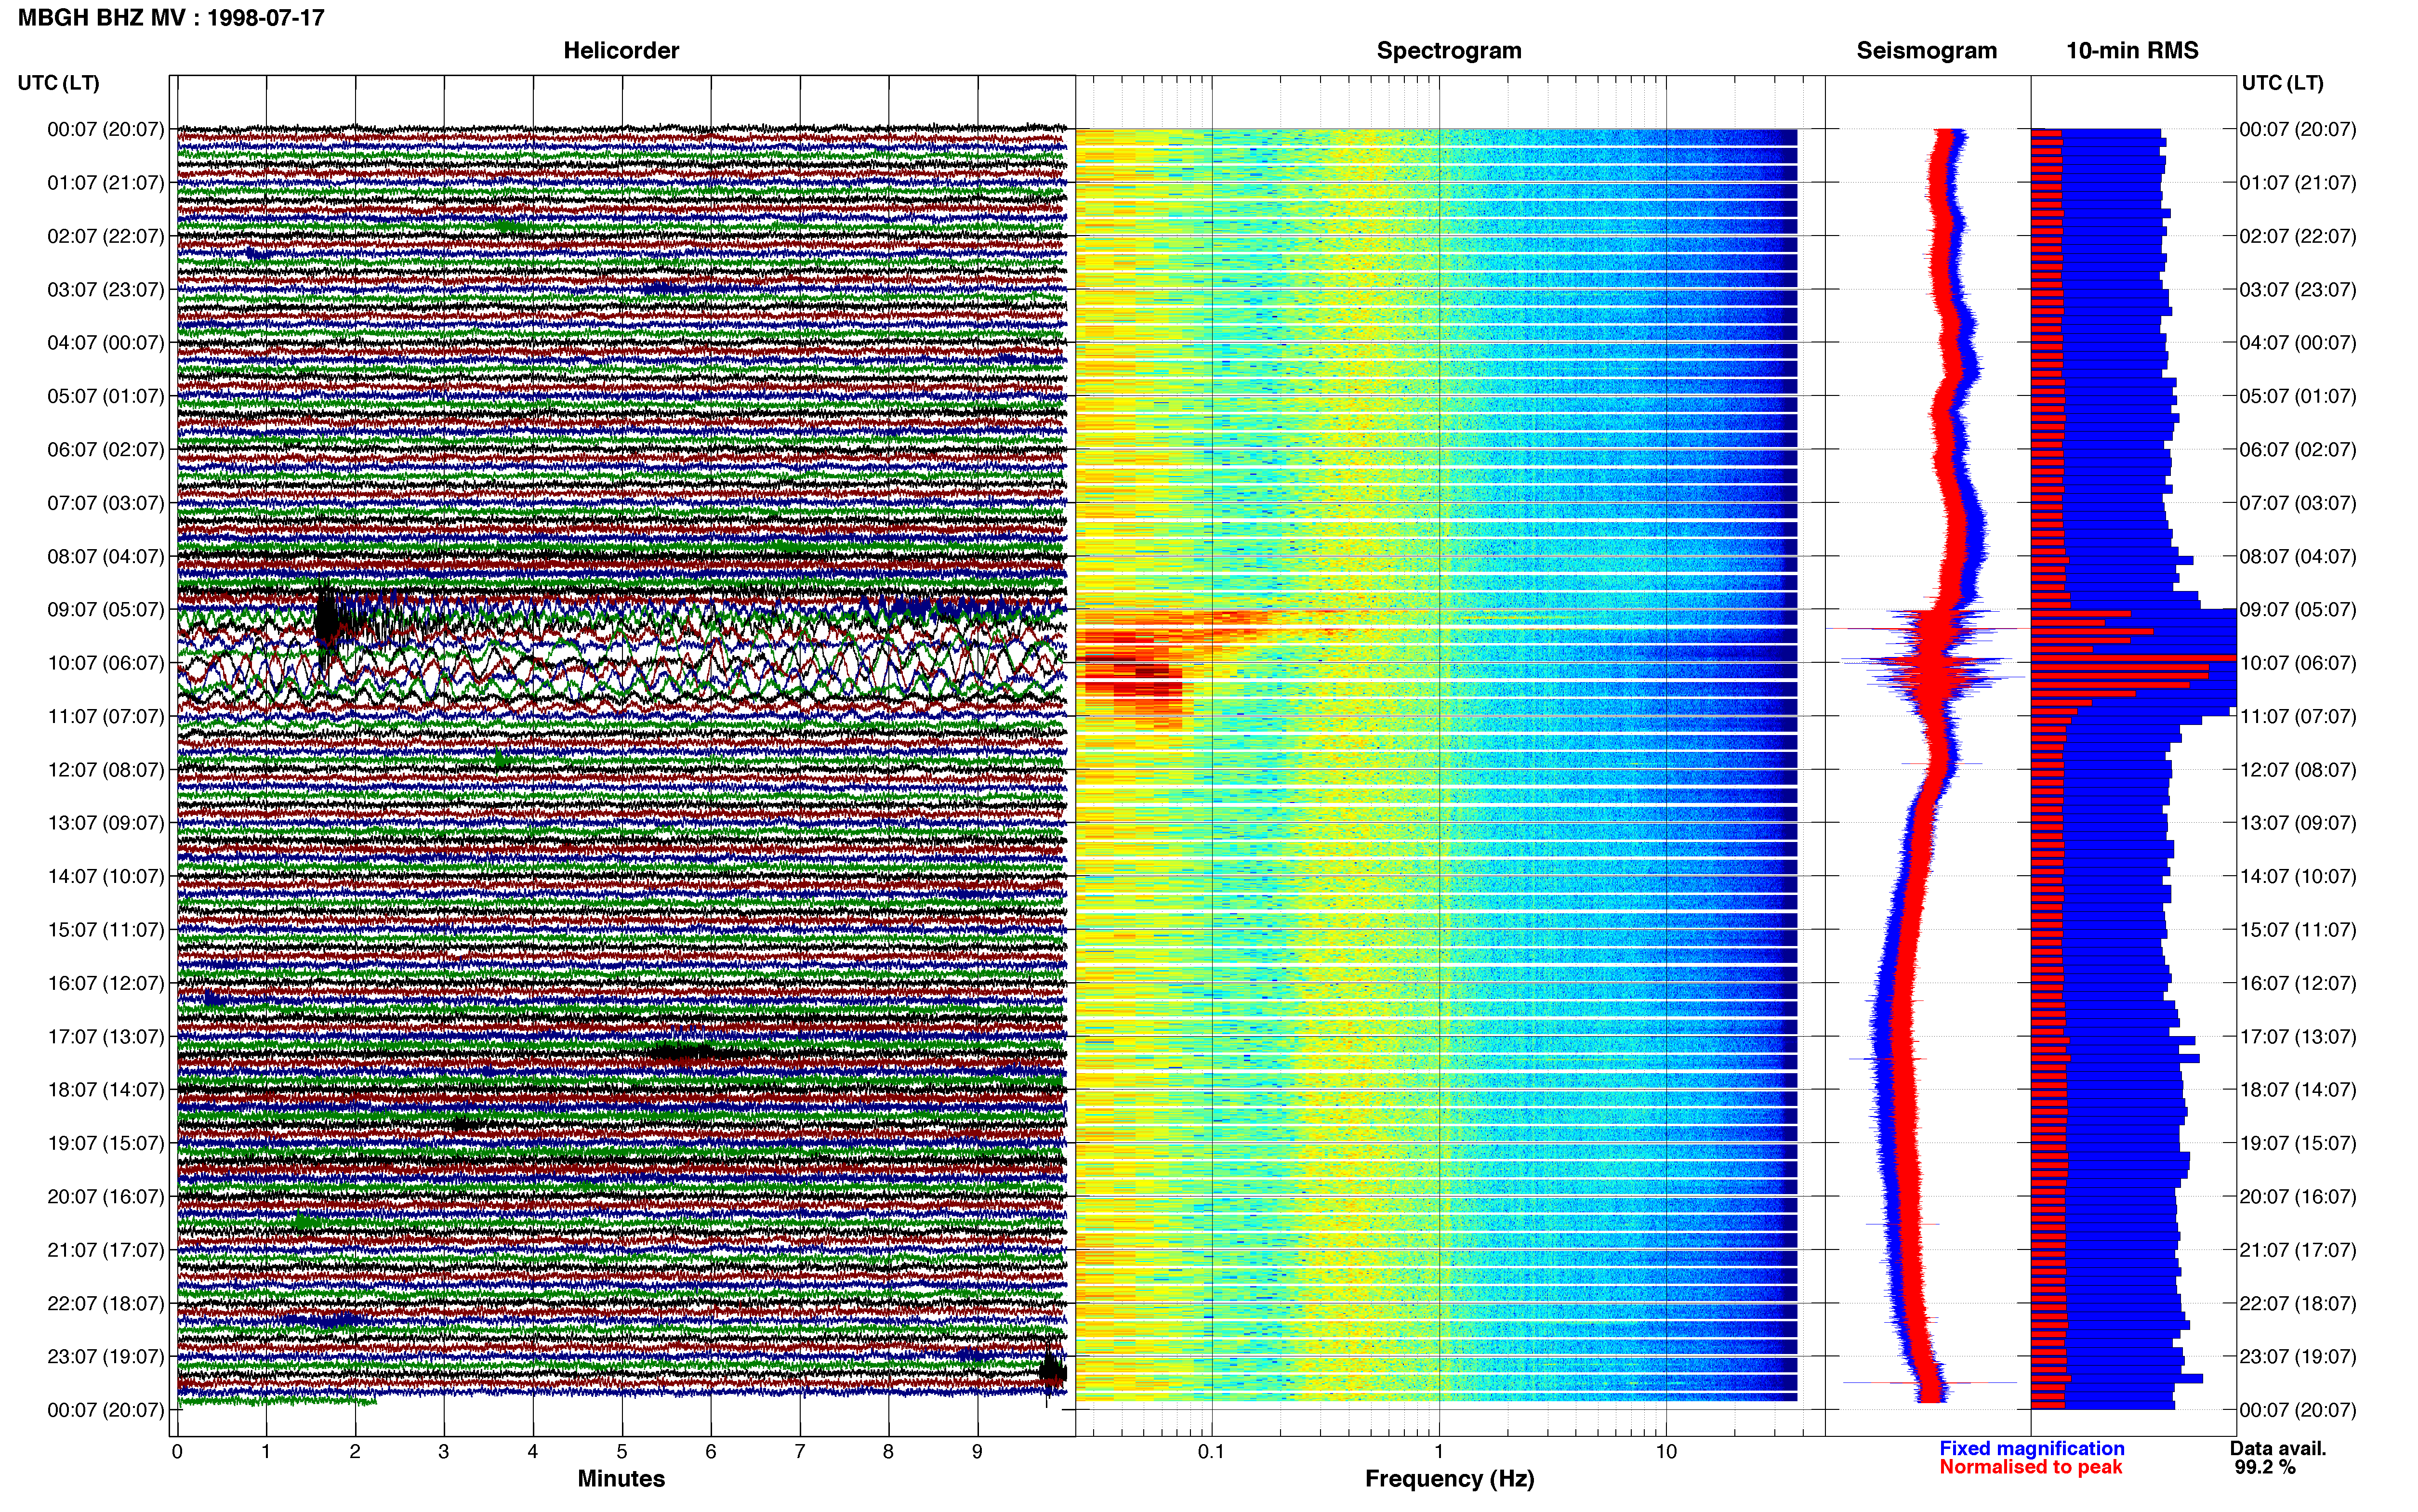The height and width of the screenshot is (1512, 2418).
Task: Click left time label '06:07 (02:07)'
Action: coord(105,449)
